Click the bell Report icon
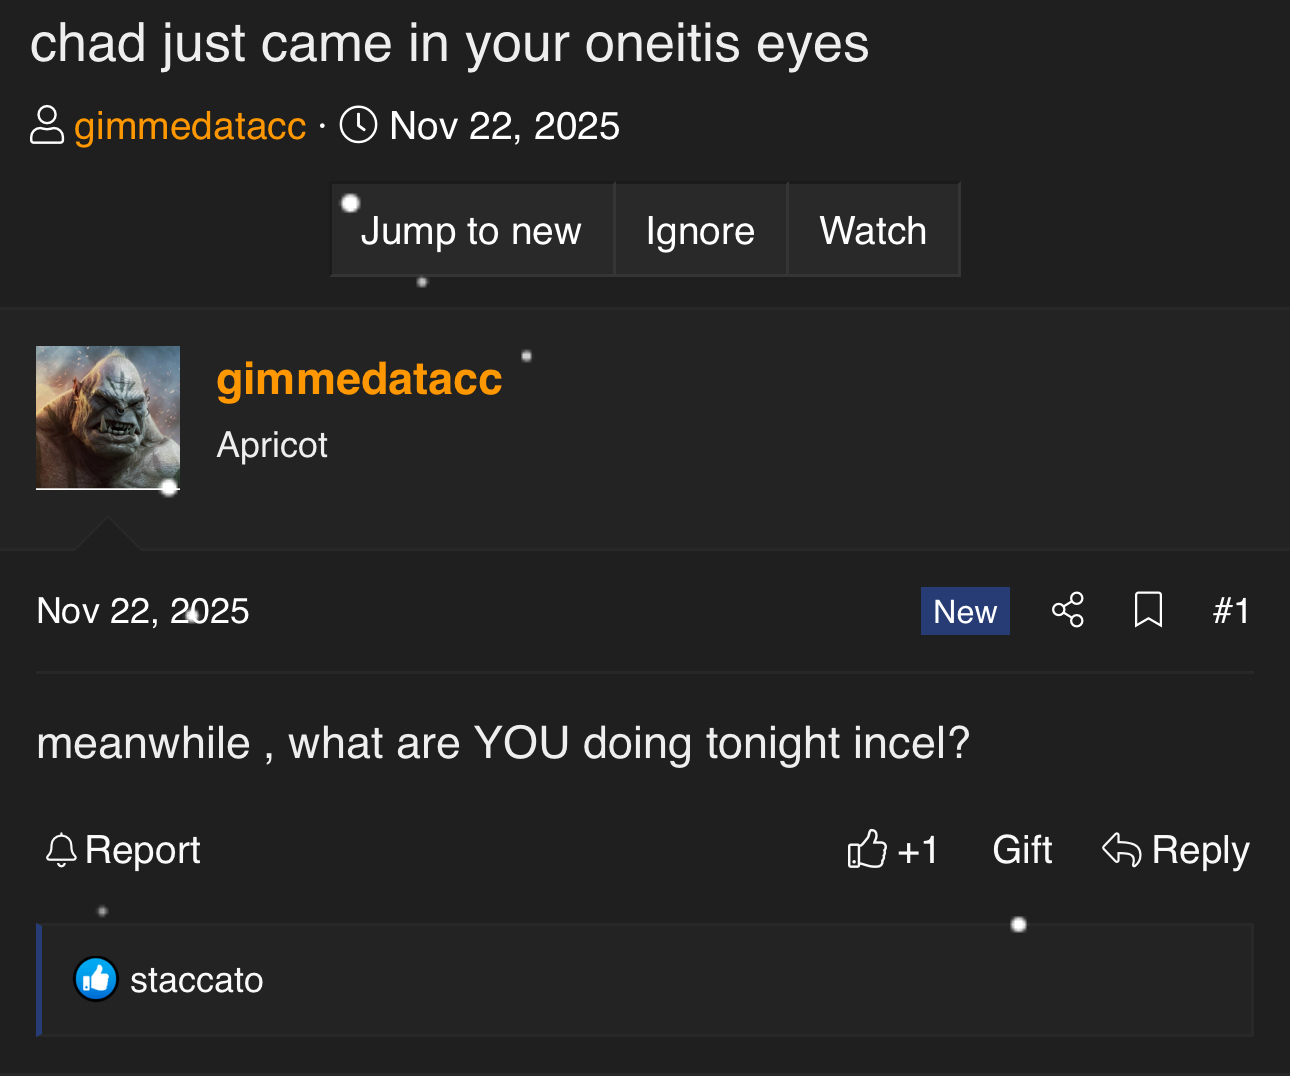 (x=61, y=850)
